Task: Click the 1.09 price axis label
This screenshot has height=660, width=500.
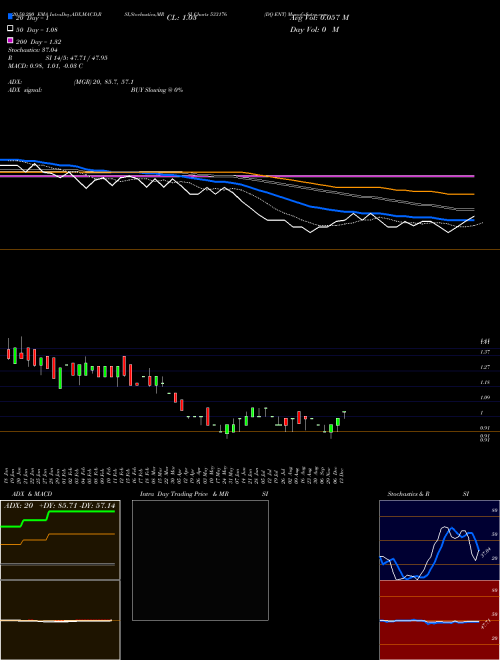Action: 485,398
